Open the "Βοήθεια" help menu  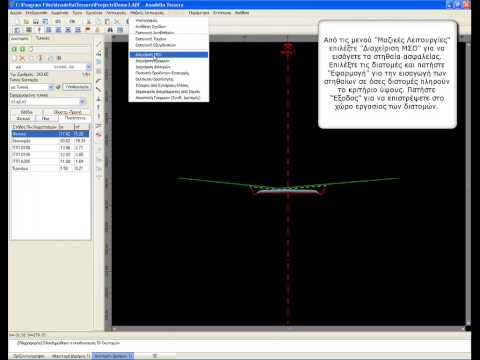pos(242,13)
